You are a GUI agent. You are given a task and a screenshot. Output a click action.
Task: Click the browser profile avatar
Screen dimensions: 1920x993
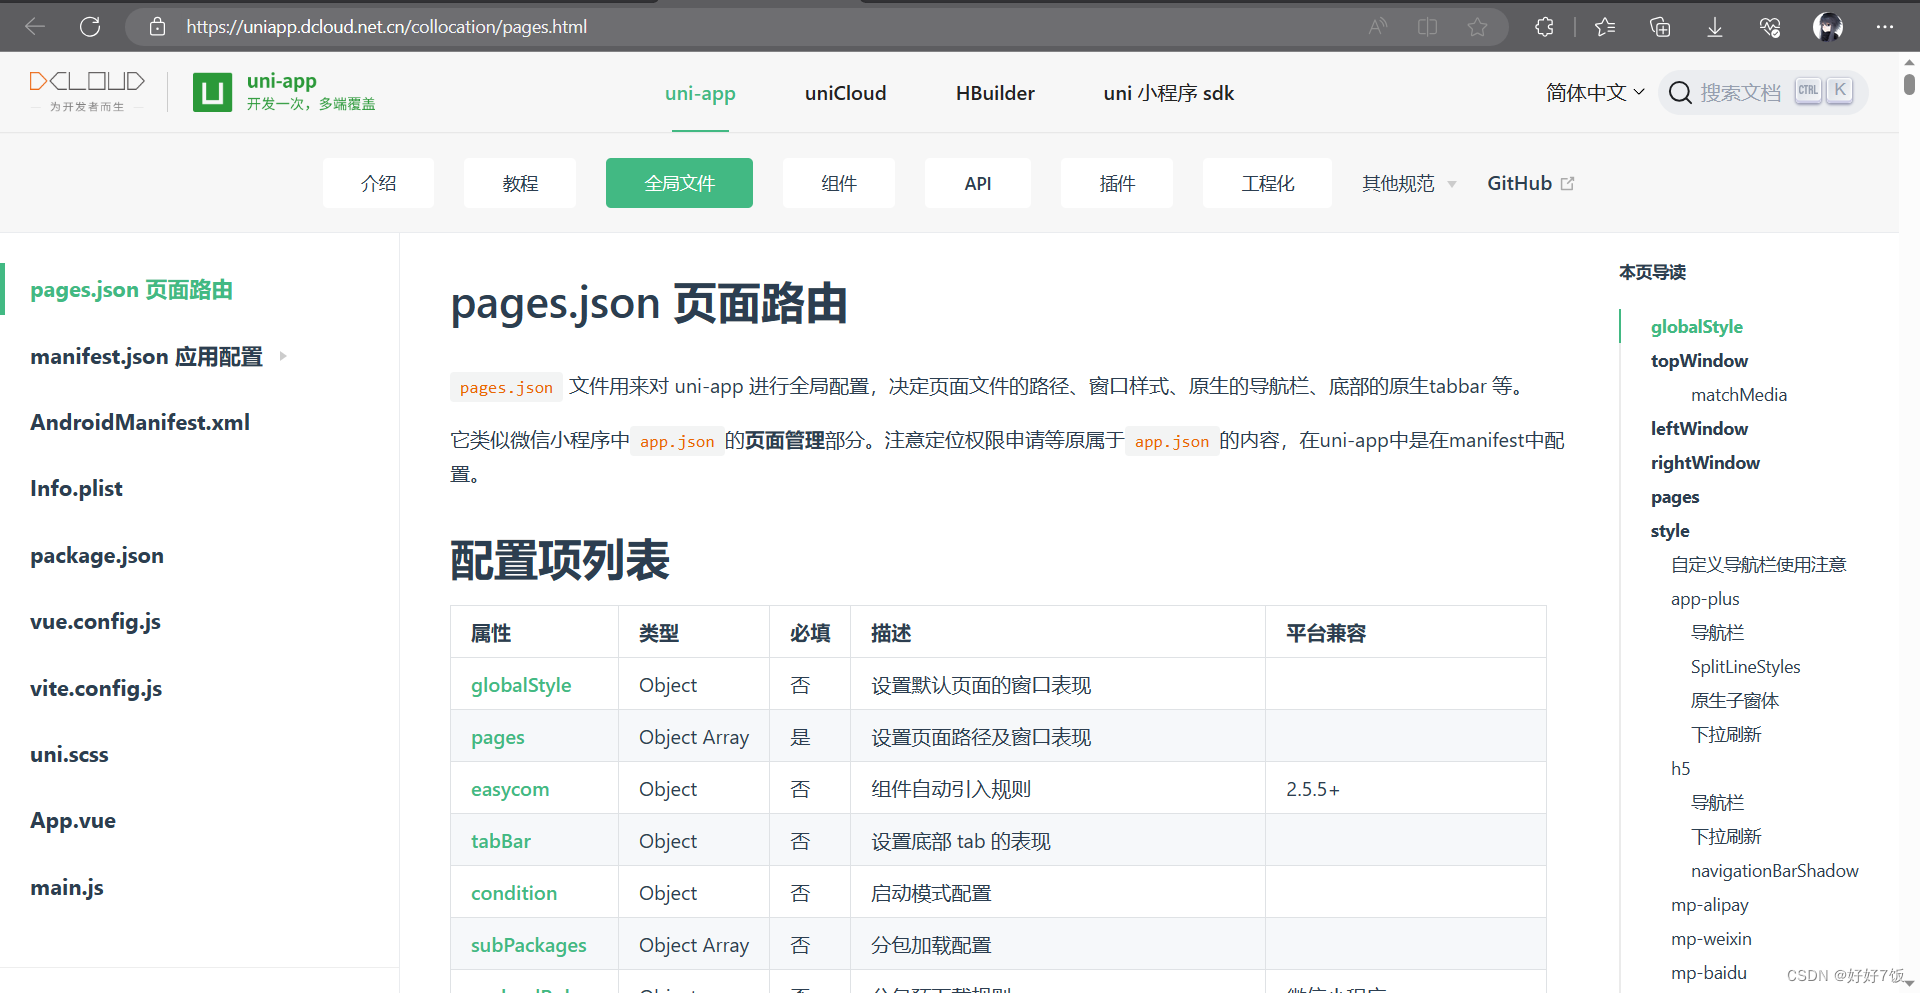1828,27
